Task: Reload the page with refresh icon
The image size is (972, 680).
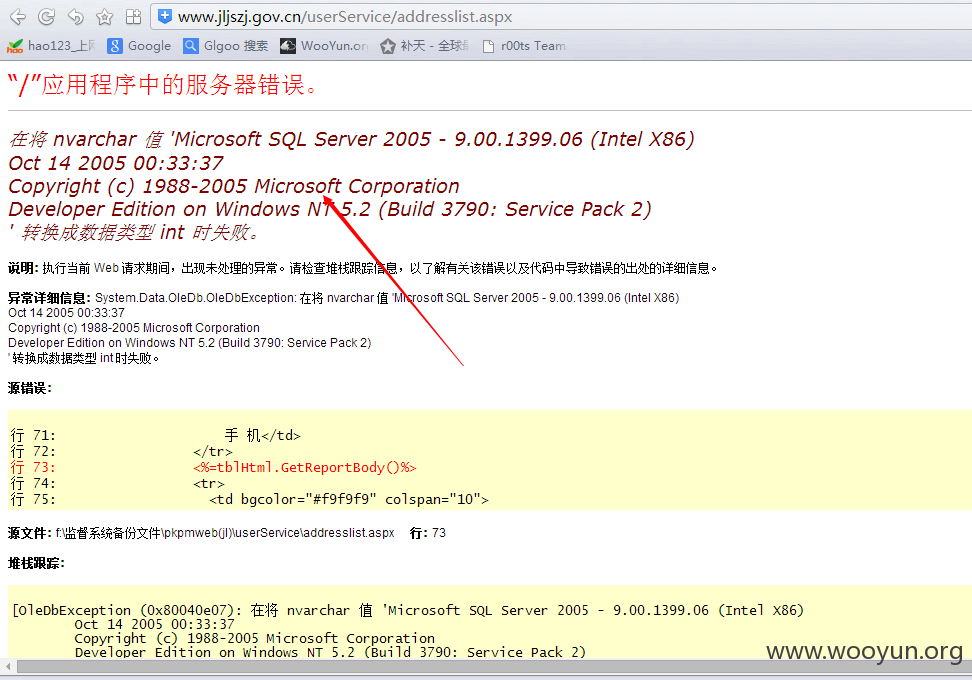Action: [x=46, y=17]
